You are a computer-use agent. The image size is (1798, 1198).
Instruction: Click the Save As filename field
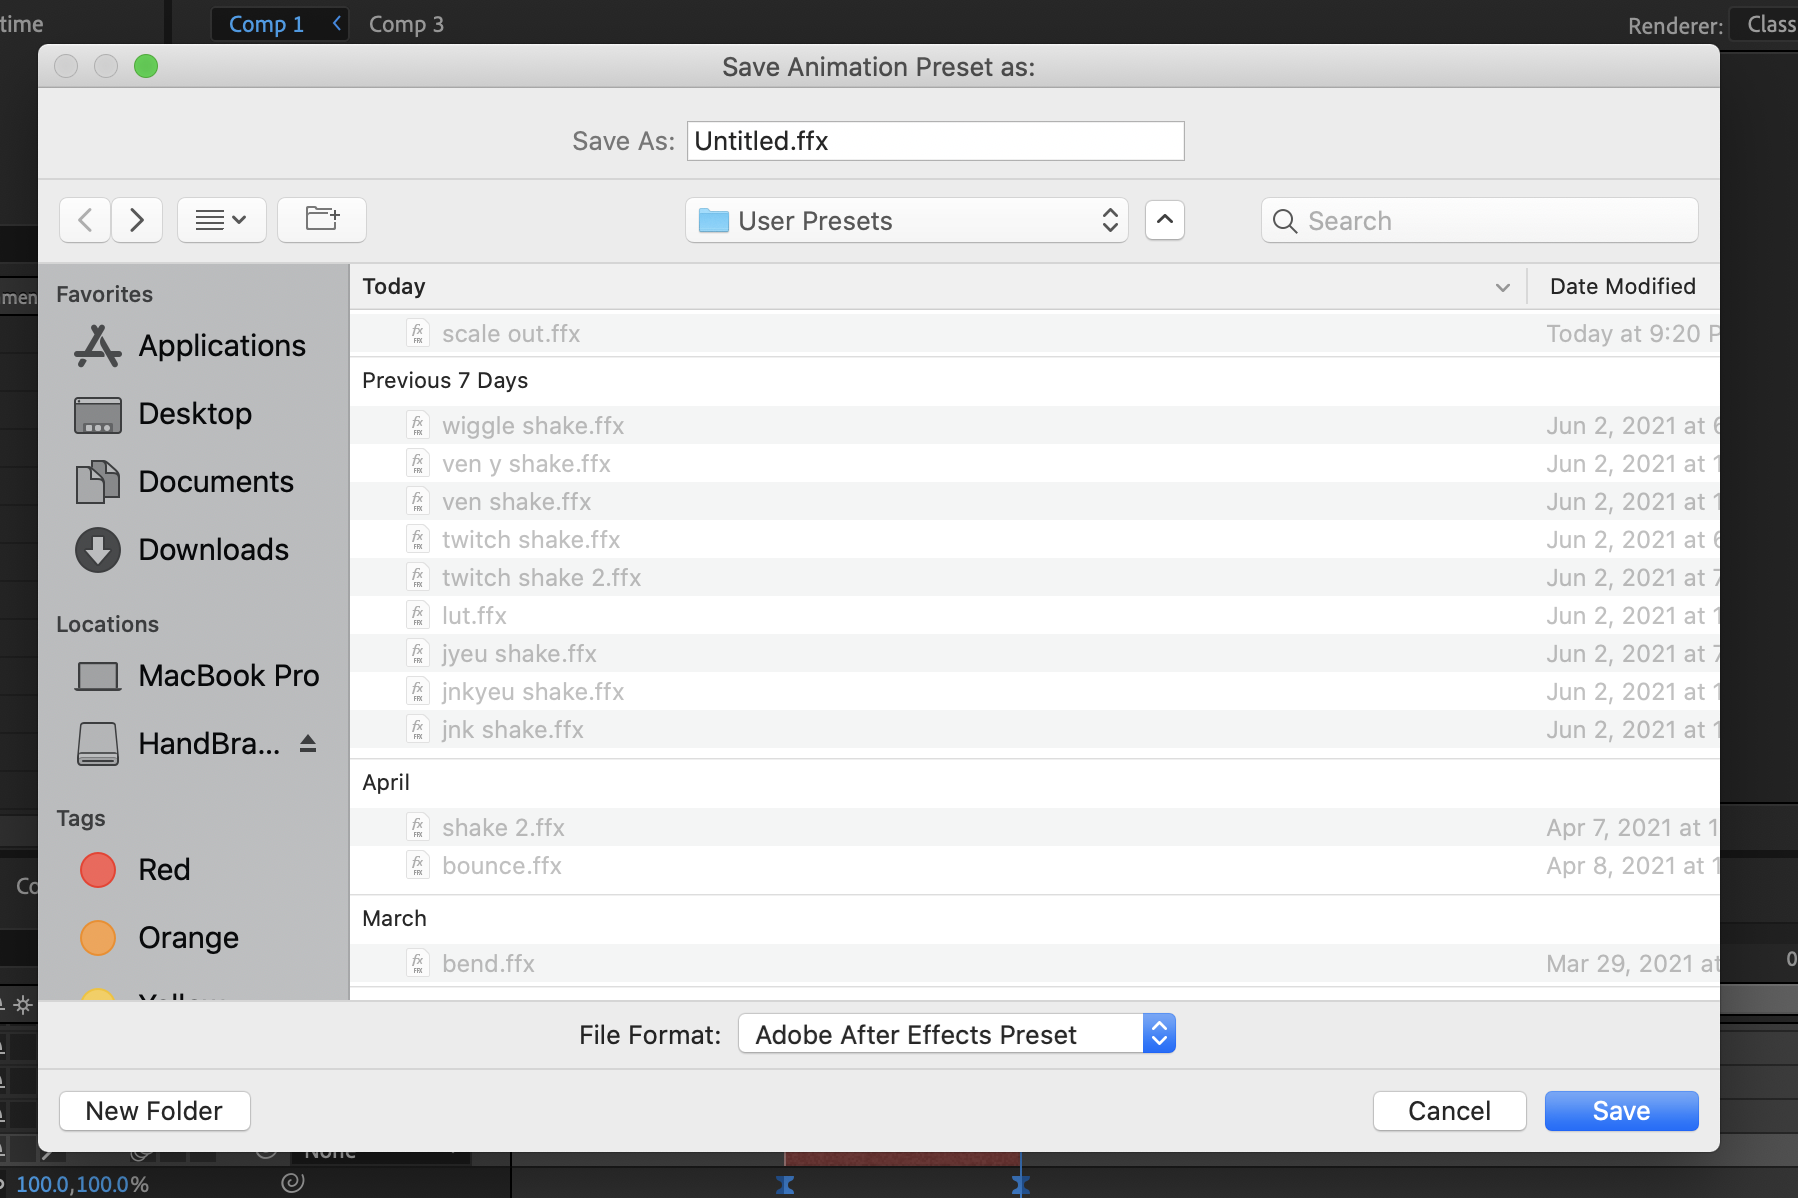click(934, 140)
